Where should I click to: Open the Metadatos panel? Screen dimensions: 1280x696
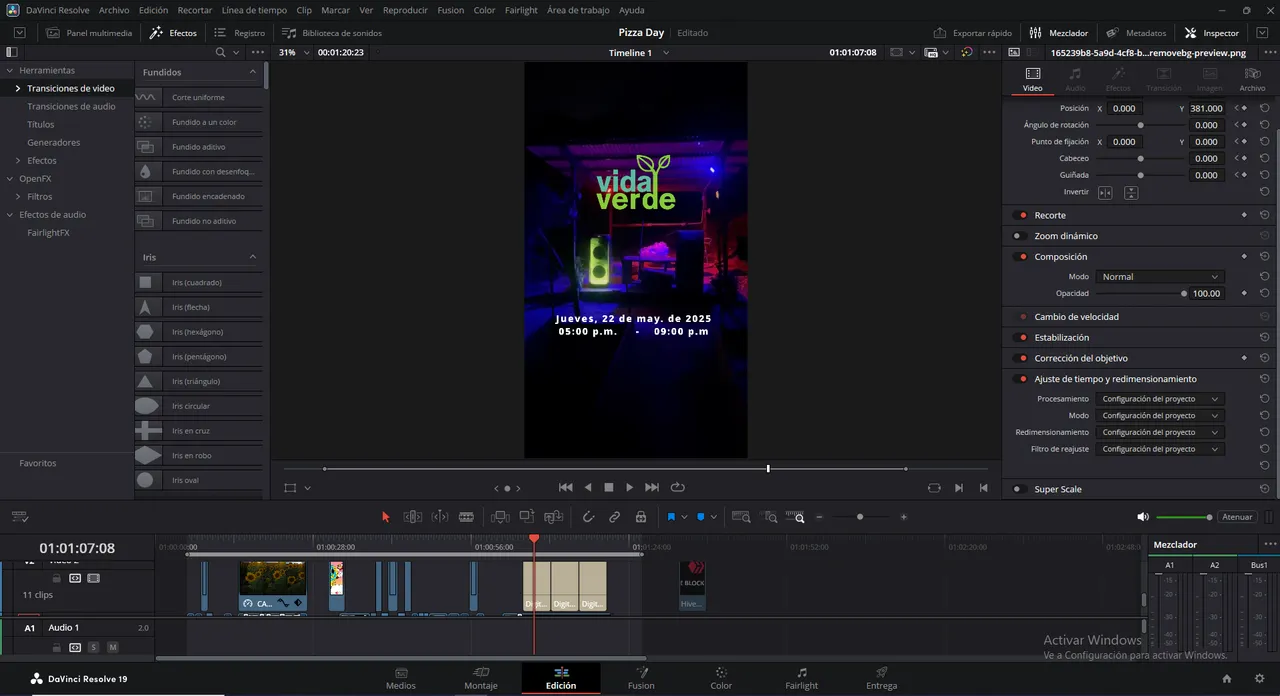[x=1137, y=33]
